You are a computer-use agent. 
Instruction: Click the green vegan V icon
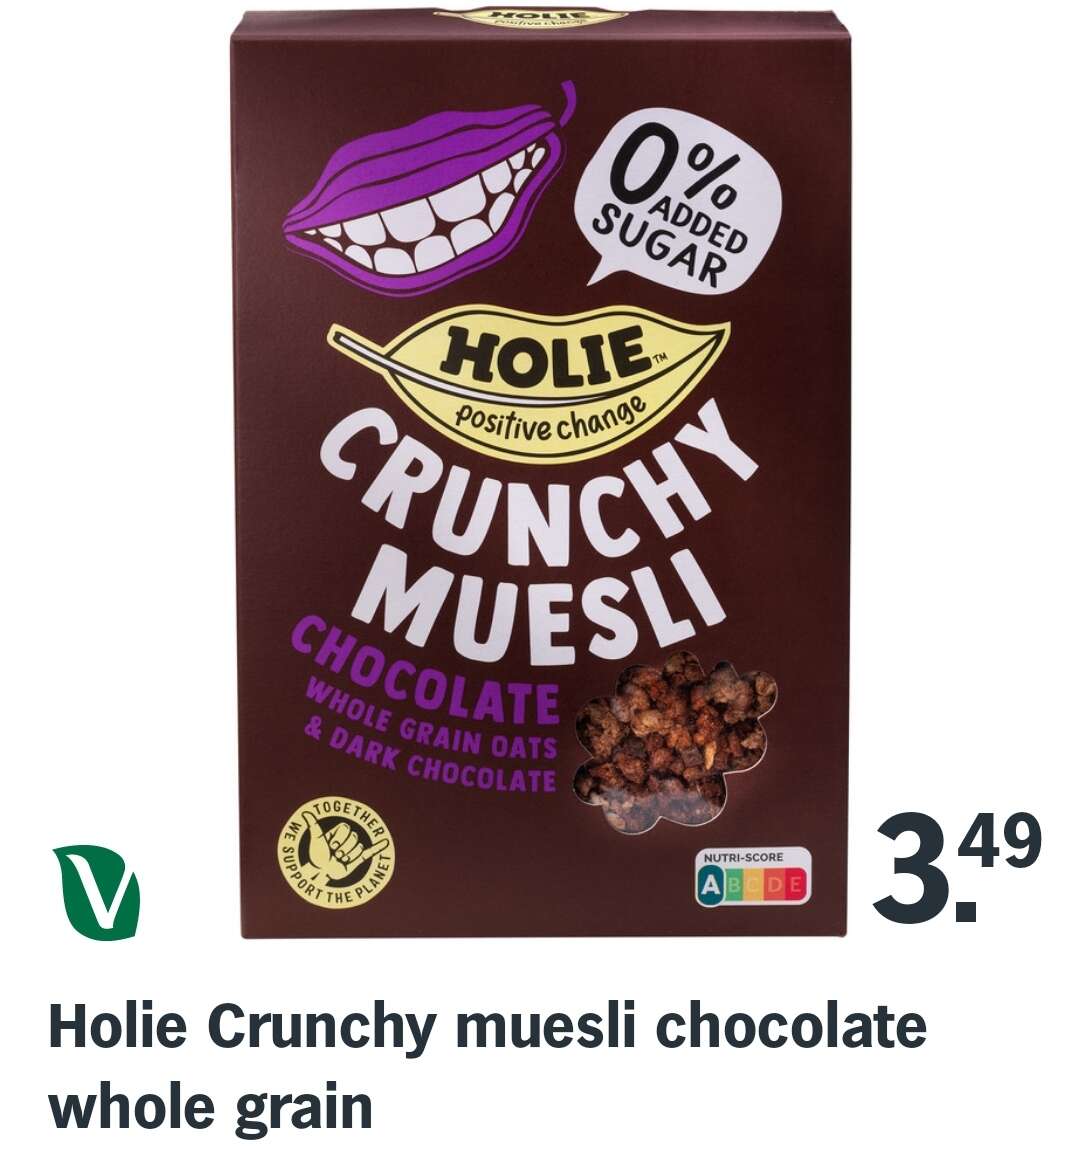pyautogui.click(x=97, y=892)
